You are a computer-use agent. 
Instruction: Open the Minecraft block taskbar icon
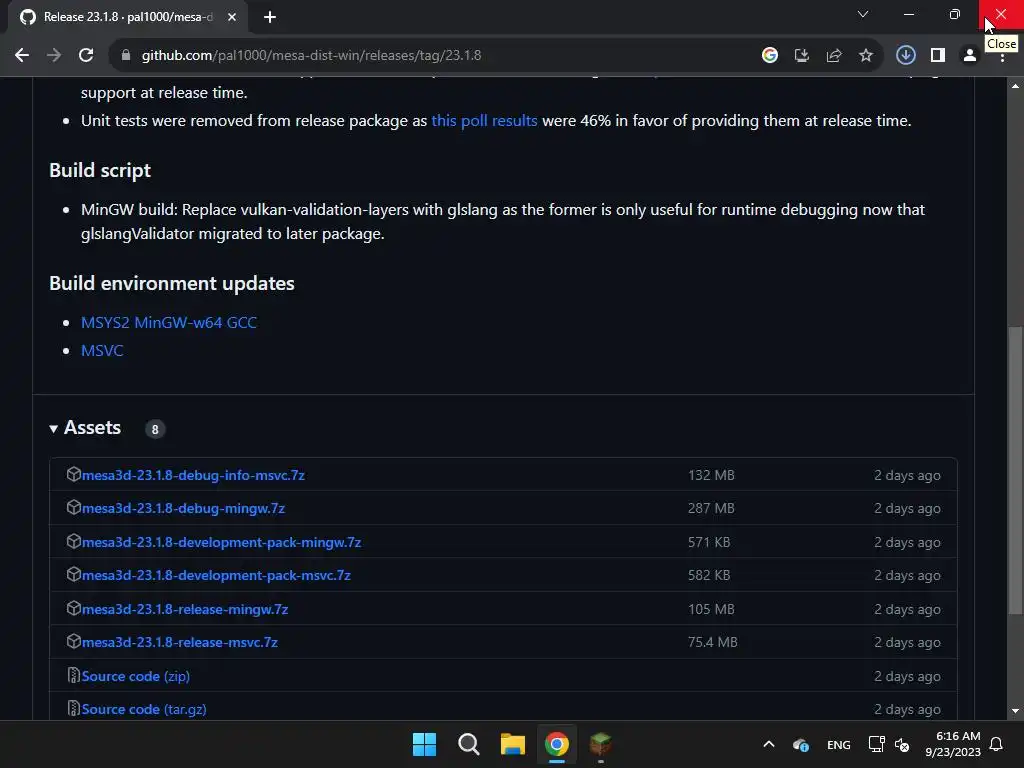[x=600, y=744]
